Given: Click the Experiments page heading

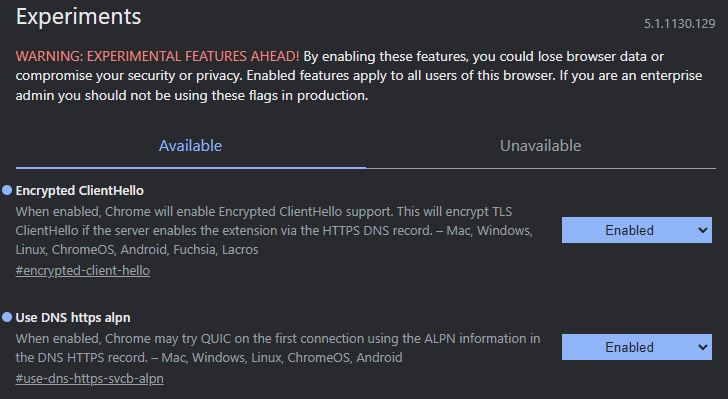Looking at the screenshot, I should [x=78, y=17].
